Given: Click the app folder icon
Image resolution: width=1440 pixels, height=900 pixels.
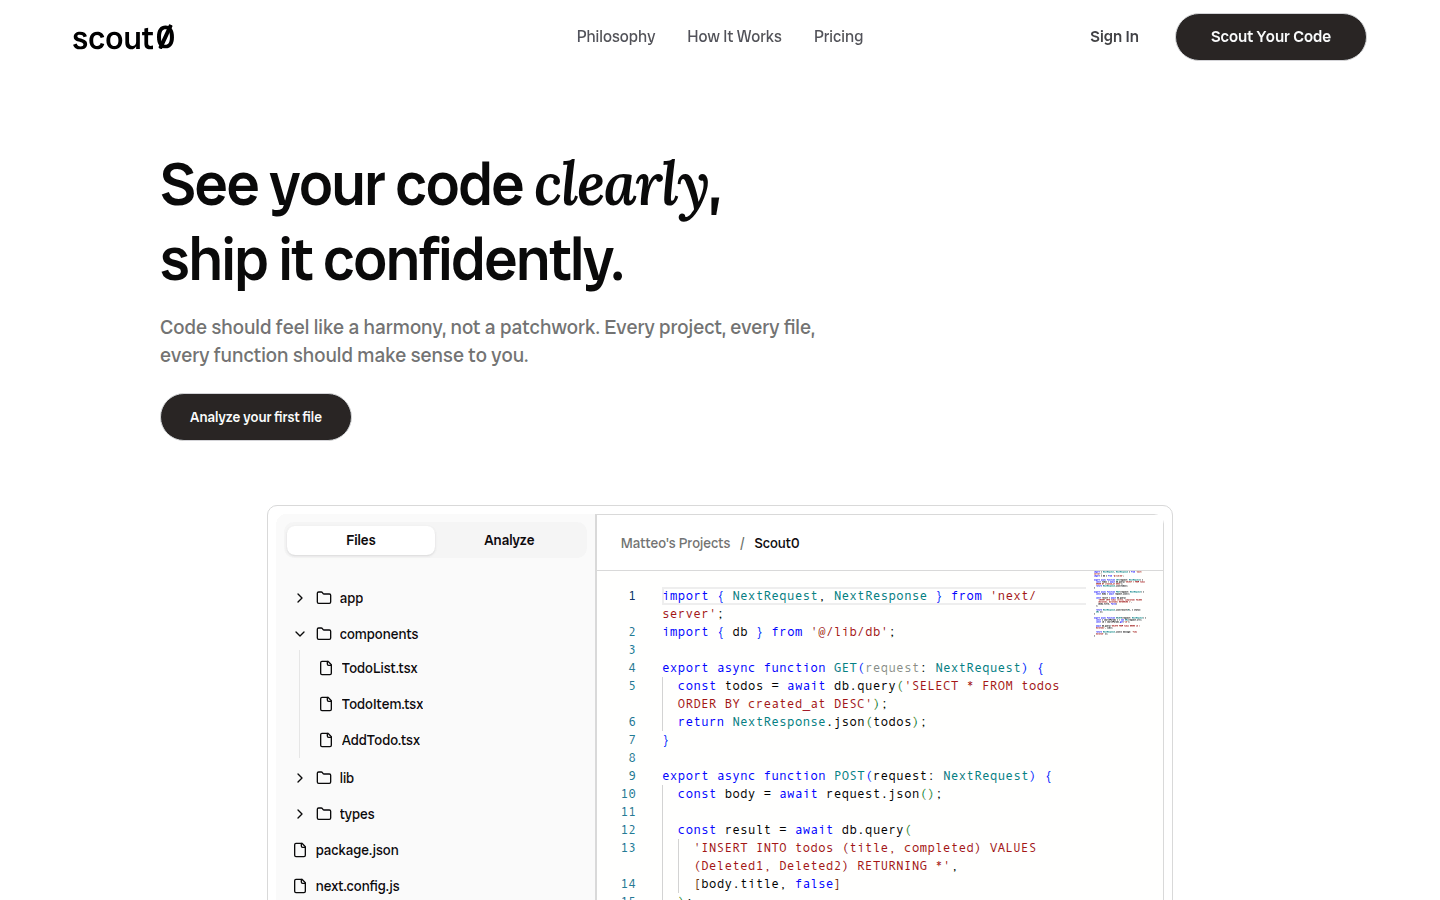Looking at the screenshot, I should (x=324, y=598).
